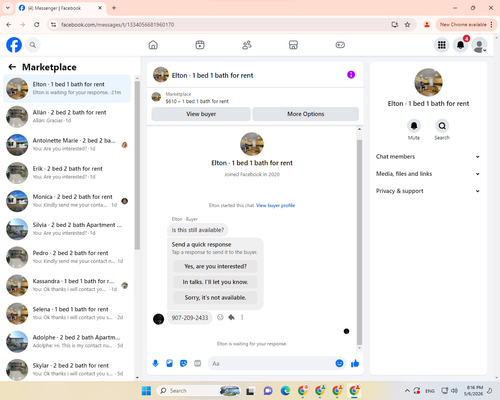Open the emoji picker in message field
Screen dimensions: 500x400
click(339, 363)
